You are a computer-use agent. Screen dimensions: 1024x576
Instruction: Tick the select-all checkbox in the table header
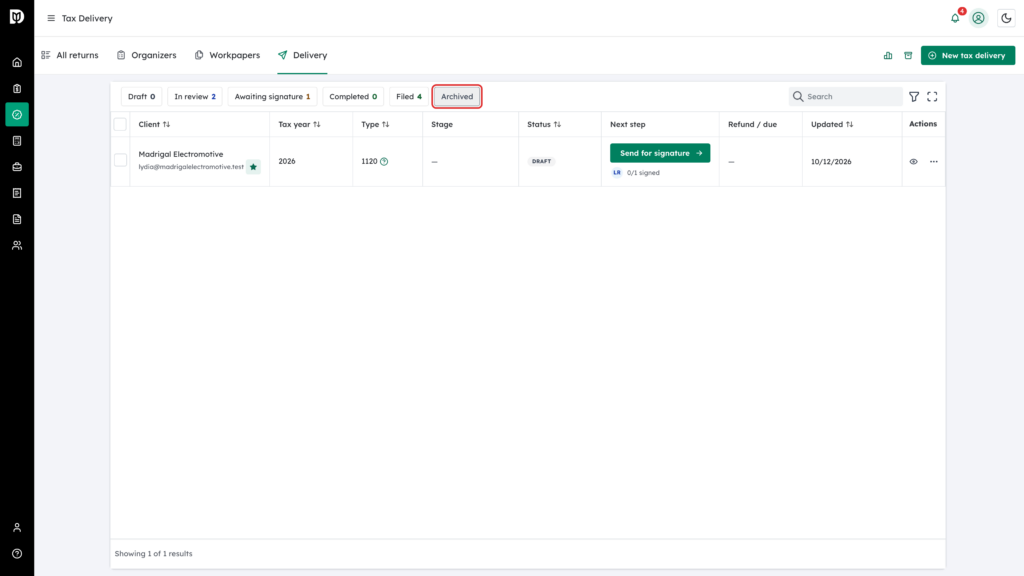(x=120, y=124)
